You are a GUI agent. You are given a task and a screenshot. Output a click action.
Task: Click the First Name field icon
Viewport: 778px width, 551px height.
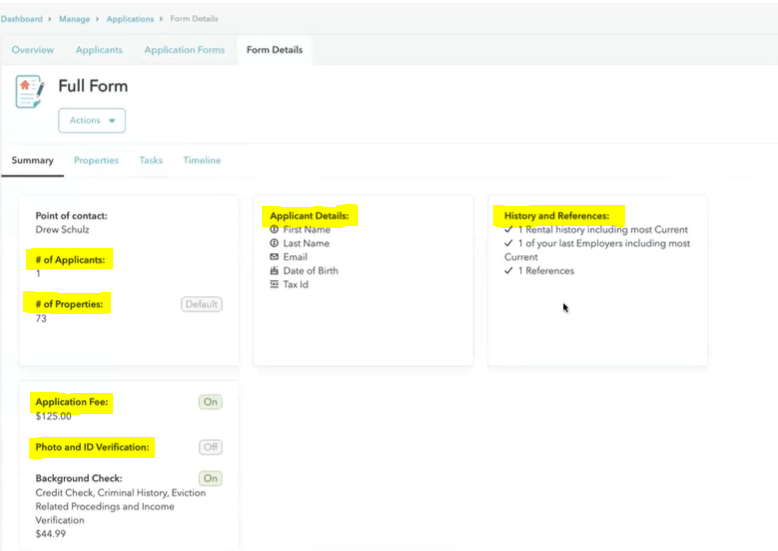275,230
